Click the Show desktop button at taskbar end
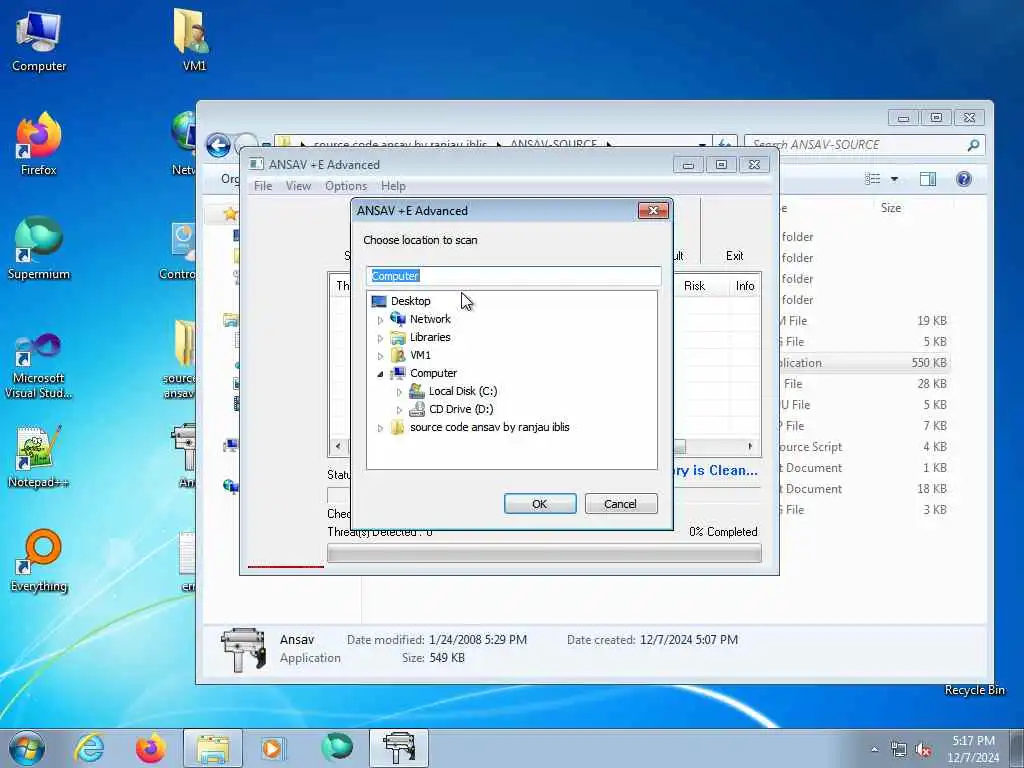 [x=1017, y=748]
